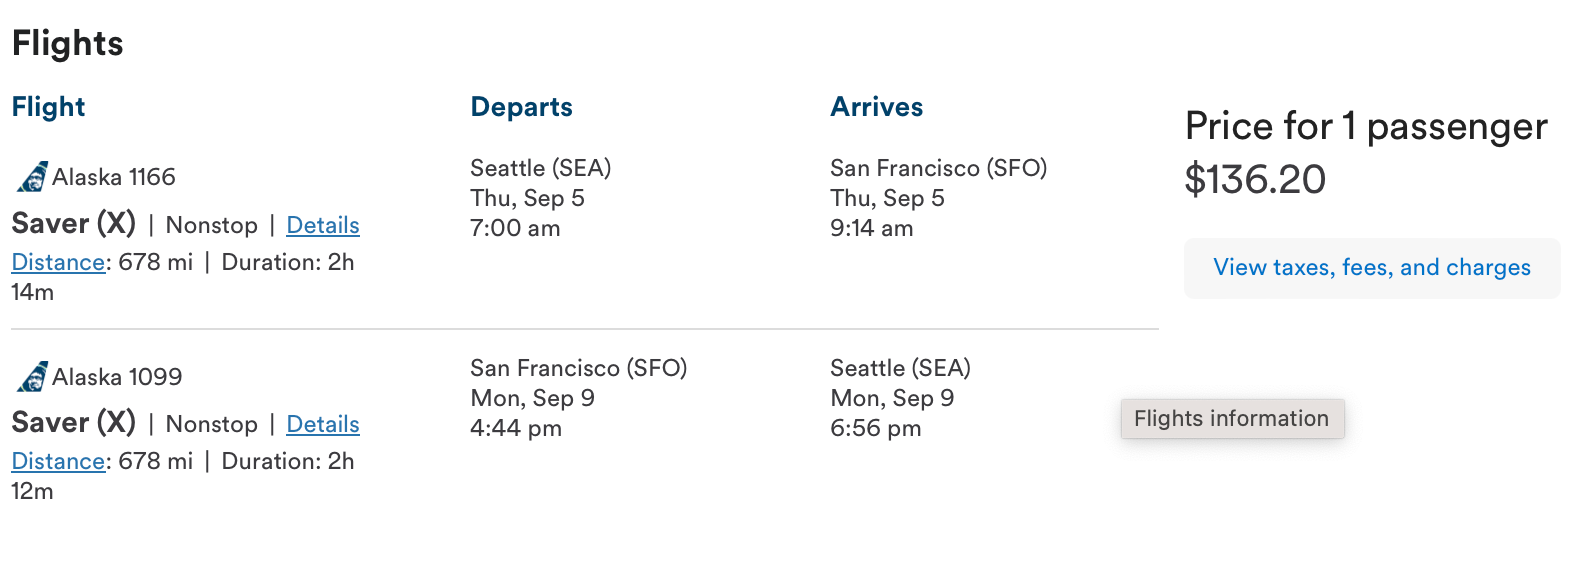Click the Flights information tooltip
1580x588 pixels.
[1231, 419]
